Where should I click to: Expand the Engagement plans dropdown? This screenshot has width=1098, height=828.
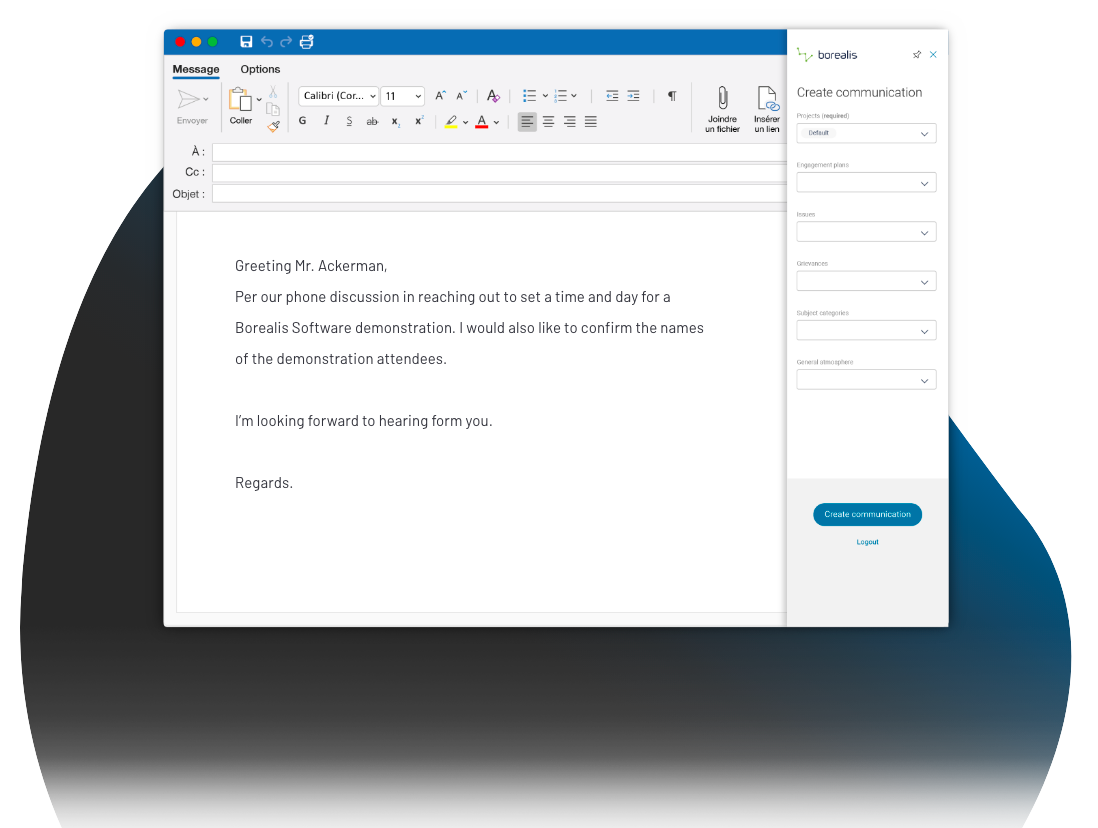point(866,183)
